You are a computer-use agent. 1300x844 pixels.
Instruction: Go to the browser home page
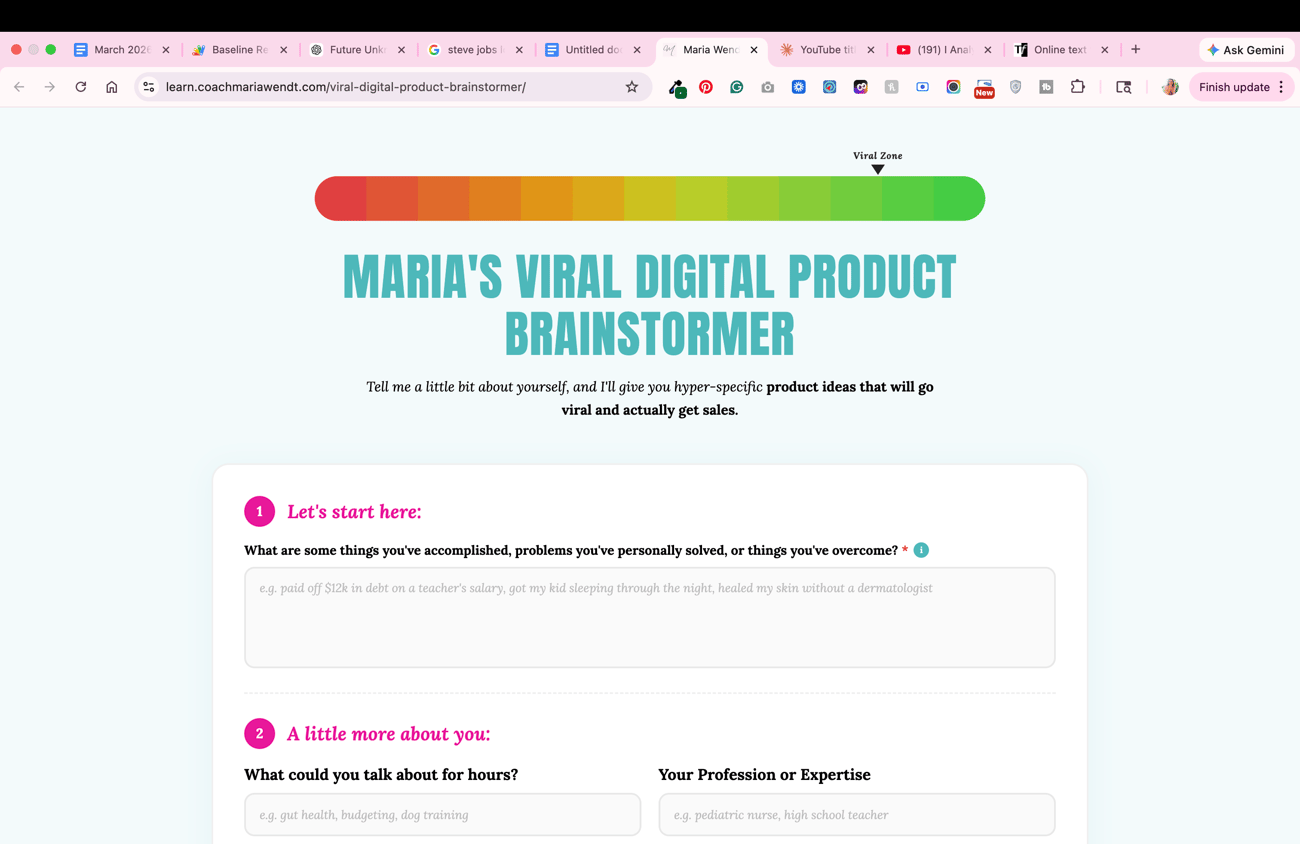(112, 87)
